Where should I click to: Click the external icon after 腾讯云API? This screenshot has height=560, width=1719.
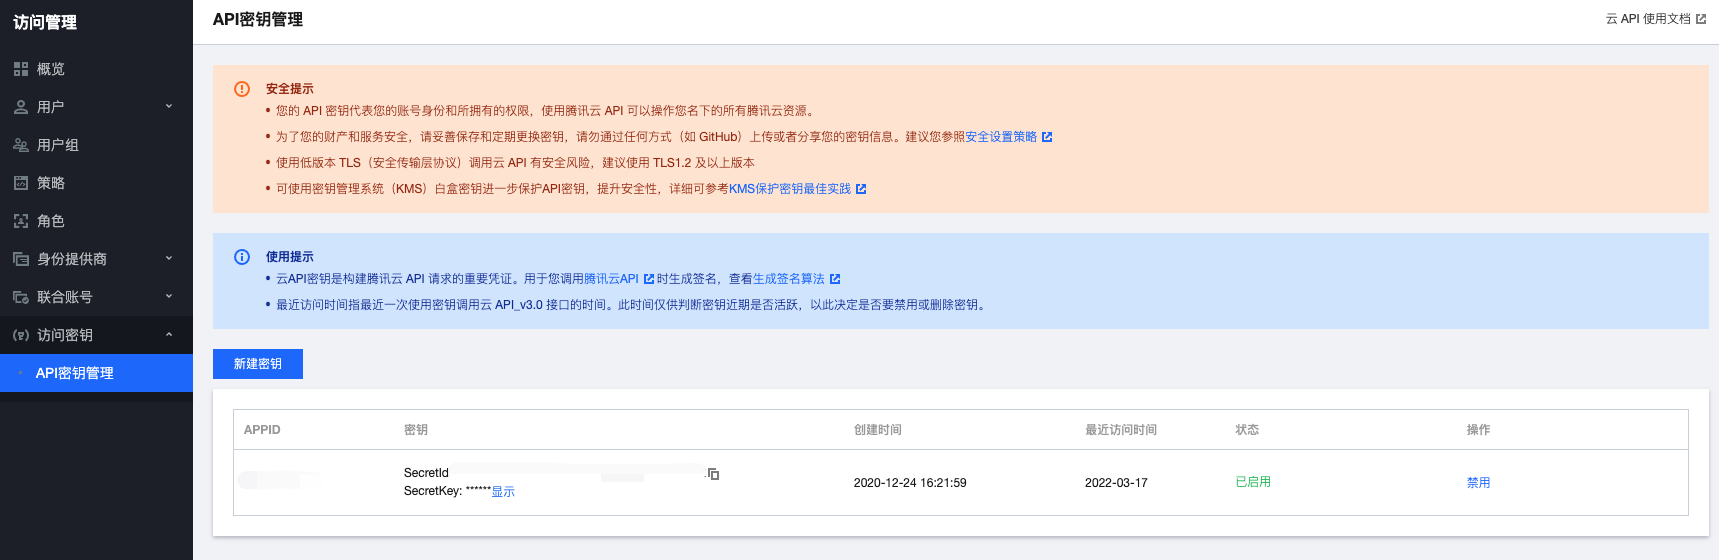pyautogui.click(x=649, y=279)
